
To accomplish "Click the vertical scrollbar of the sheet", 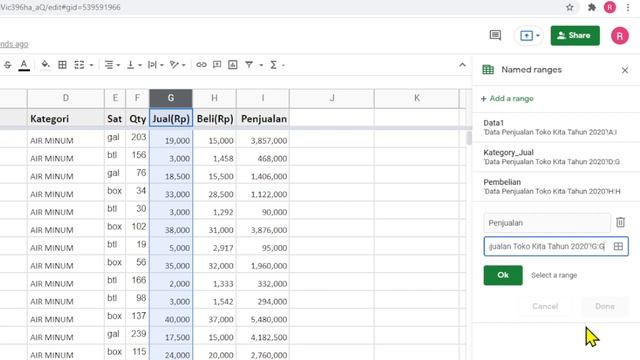I will [469, 138].
